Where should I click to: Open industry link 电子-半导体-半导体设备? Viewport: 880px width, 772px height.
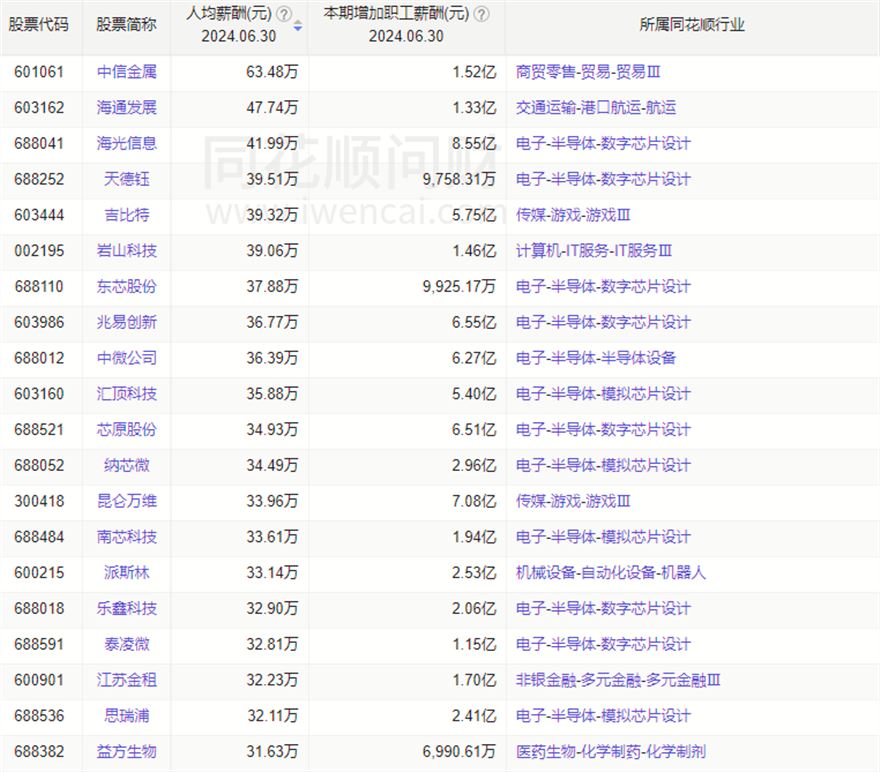(596, 358)
